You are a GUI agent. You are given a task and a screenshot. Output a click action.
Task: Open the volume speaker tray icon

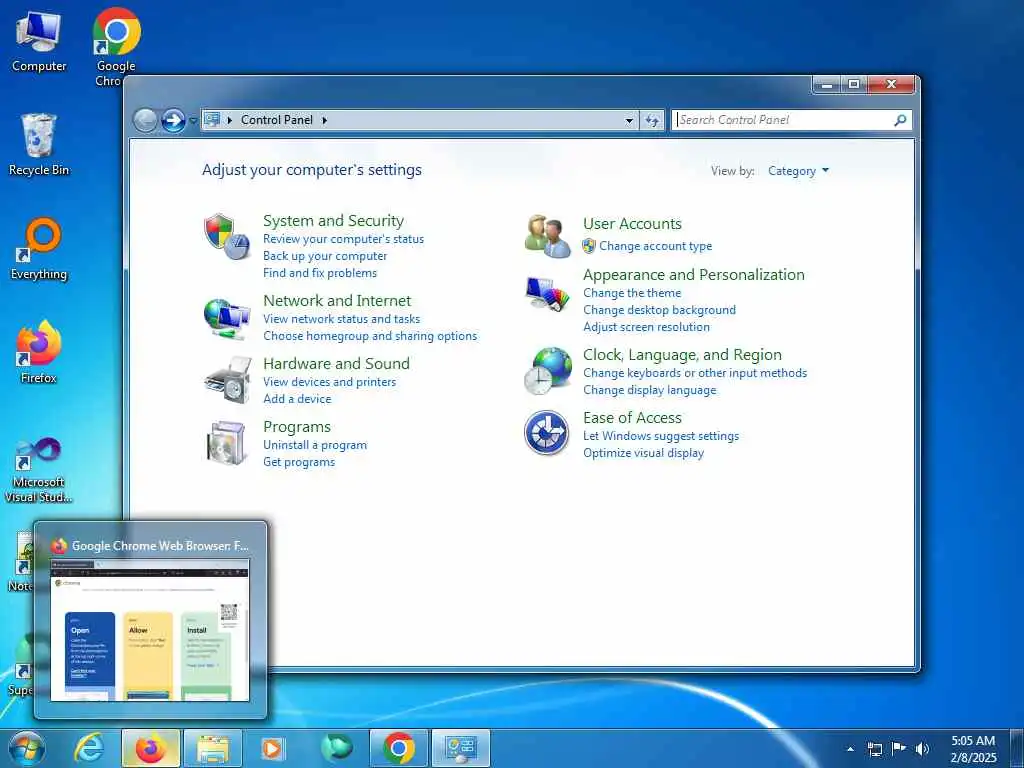[921, 749]
